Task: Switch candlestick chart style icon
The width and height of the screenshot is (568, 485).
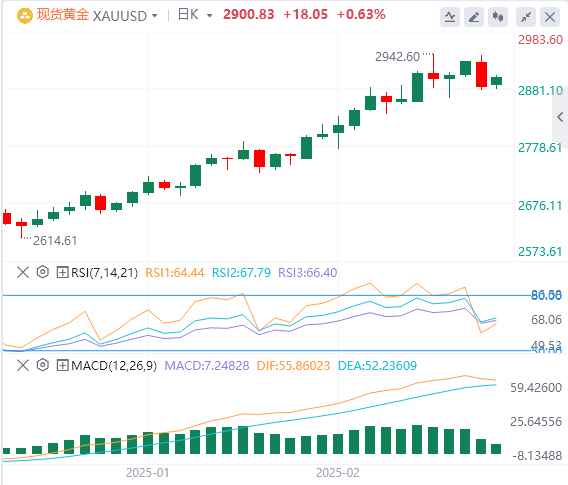Action: pos(498,17)
